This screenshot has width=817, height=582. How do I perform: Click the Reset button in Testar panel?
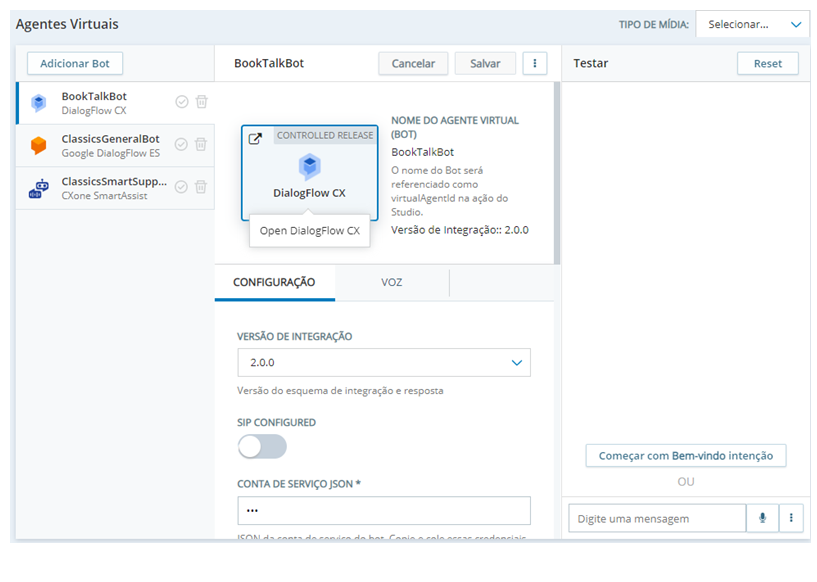(x=768, y=64)
